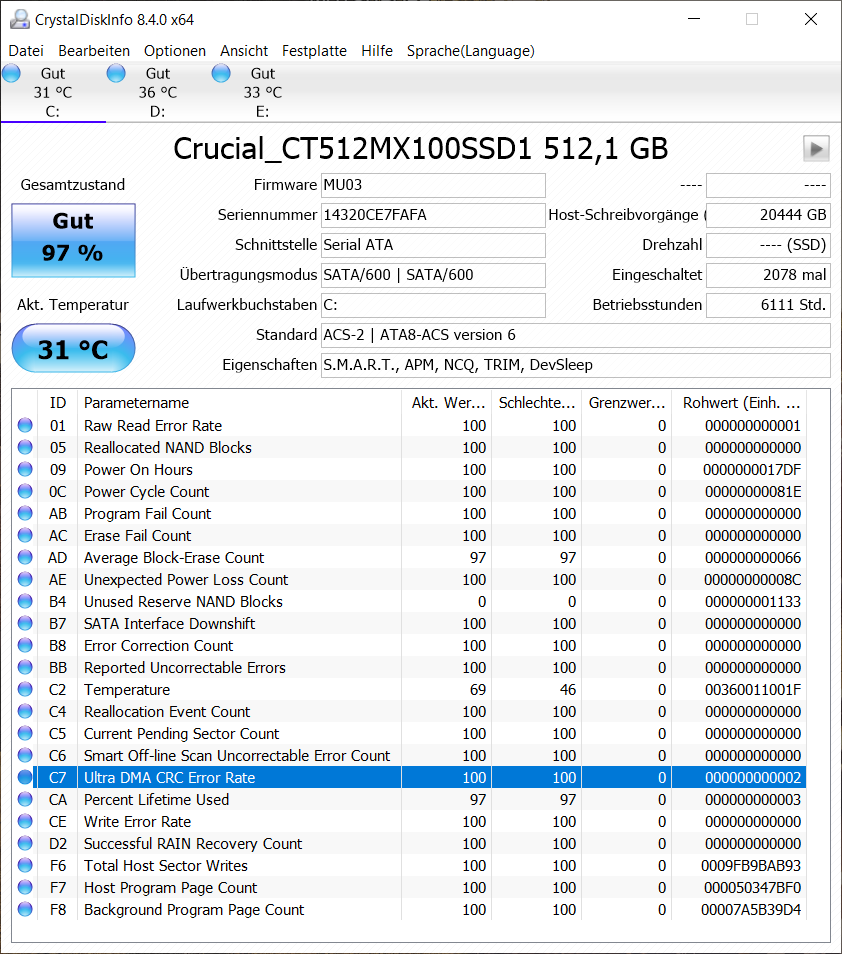The image size is (843, 954).
Task: Click status orb of Raw Read Error Rate row
Action: click(x=25, y=425)
